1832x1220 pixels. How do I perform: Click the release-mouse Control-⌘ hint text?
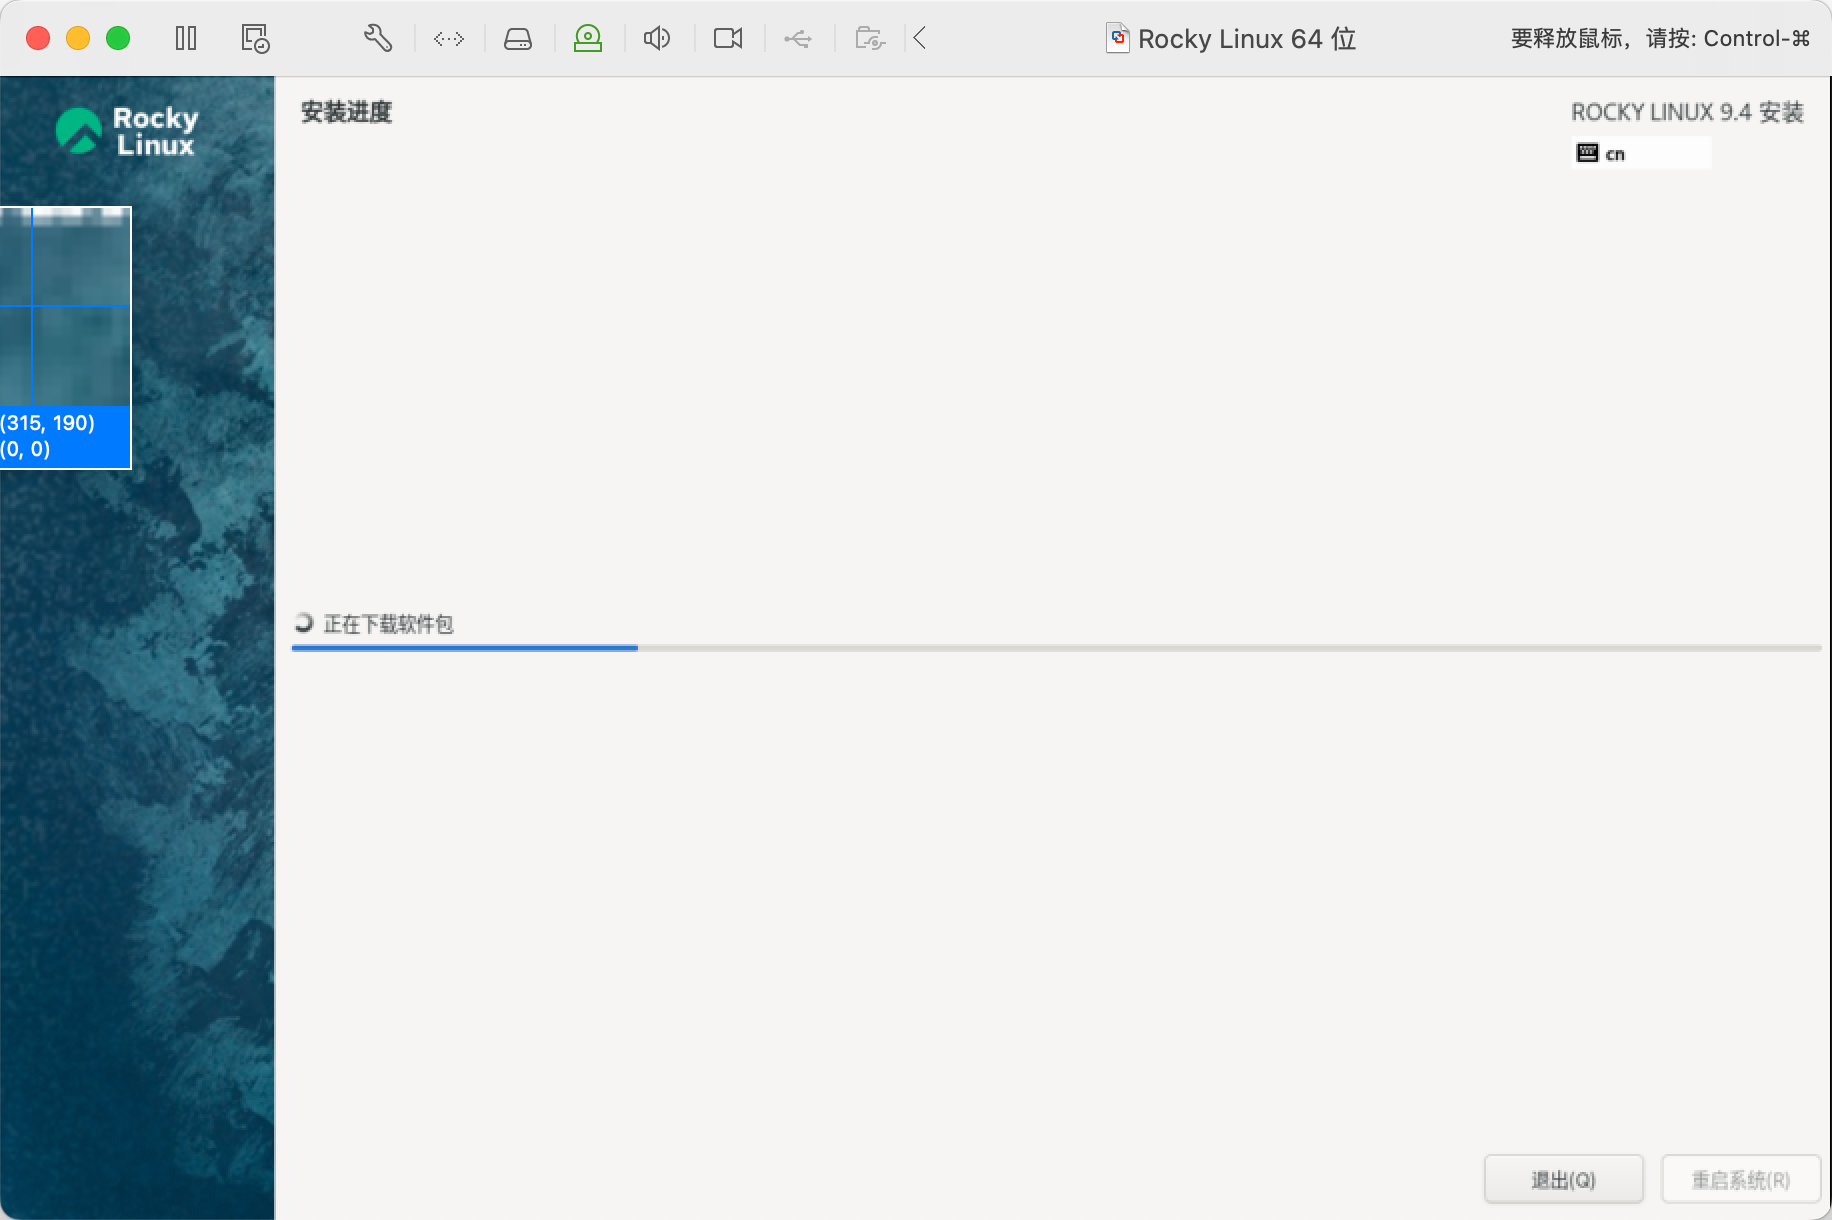[1660, 39]
